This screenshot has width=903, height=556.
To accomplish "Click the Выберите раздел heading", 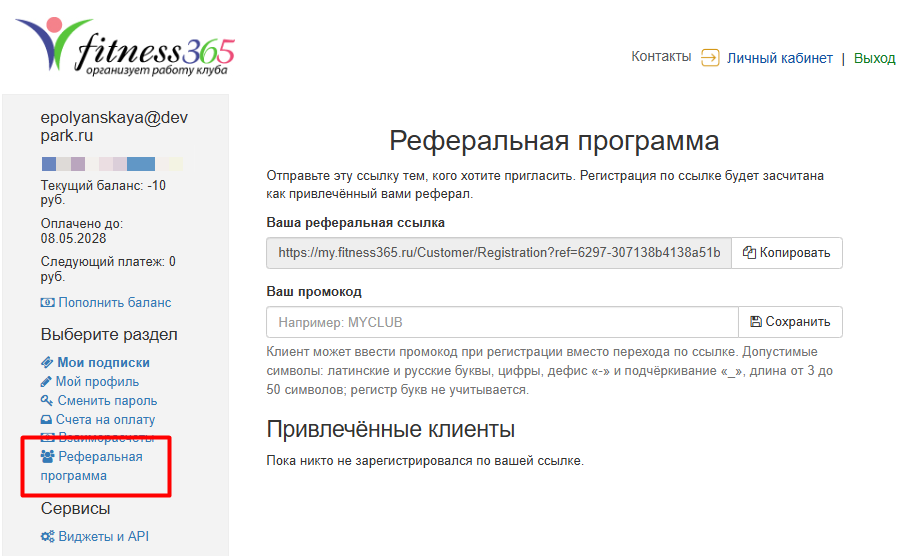I will point(109,335).
